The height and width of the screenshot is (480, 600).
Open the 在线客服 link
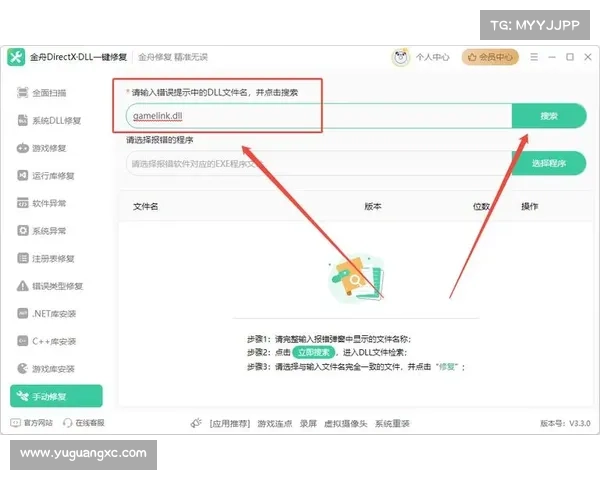(x=90, y=423)
